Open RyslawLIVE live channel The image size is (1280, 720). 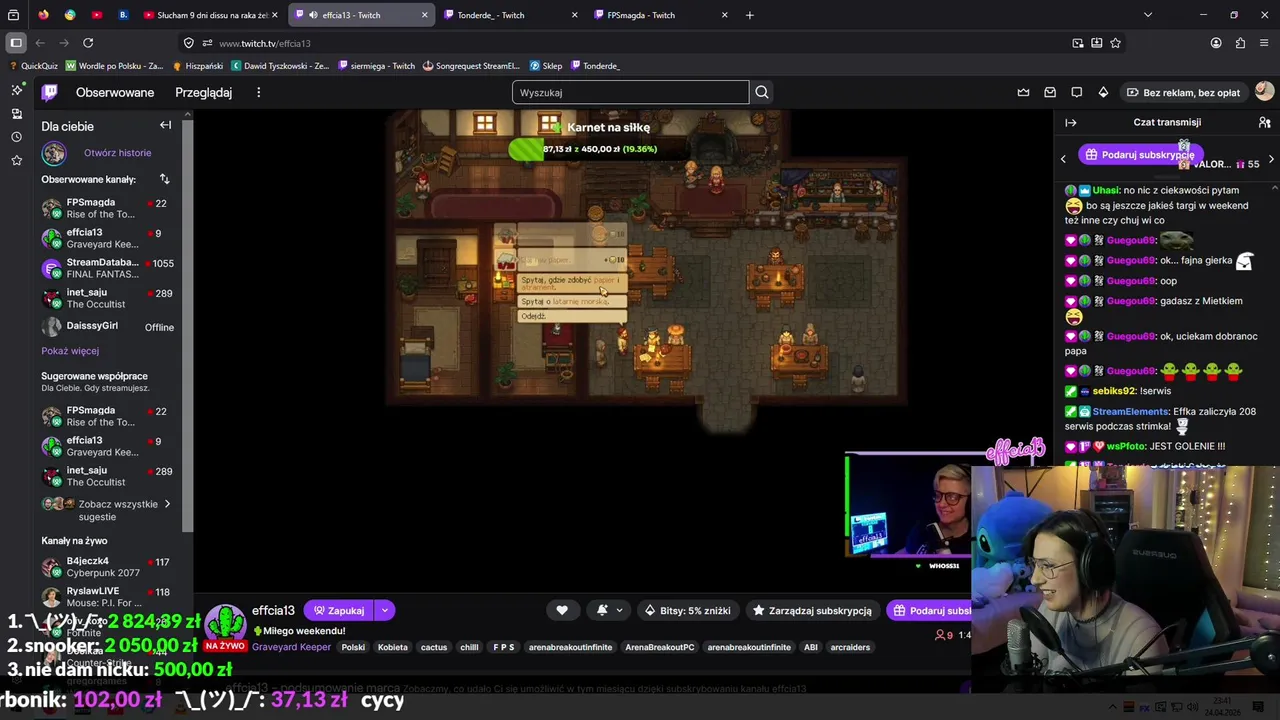click(108, 597)
